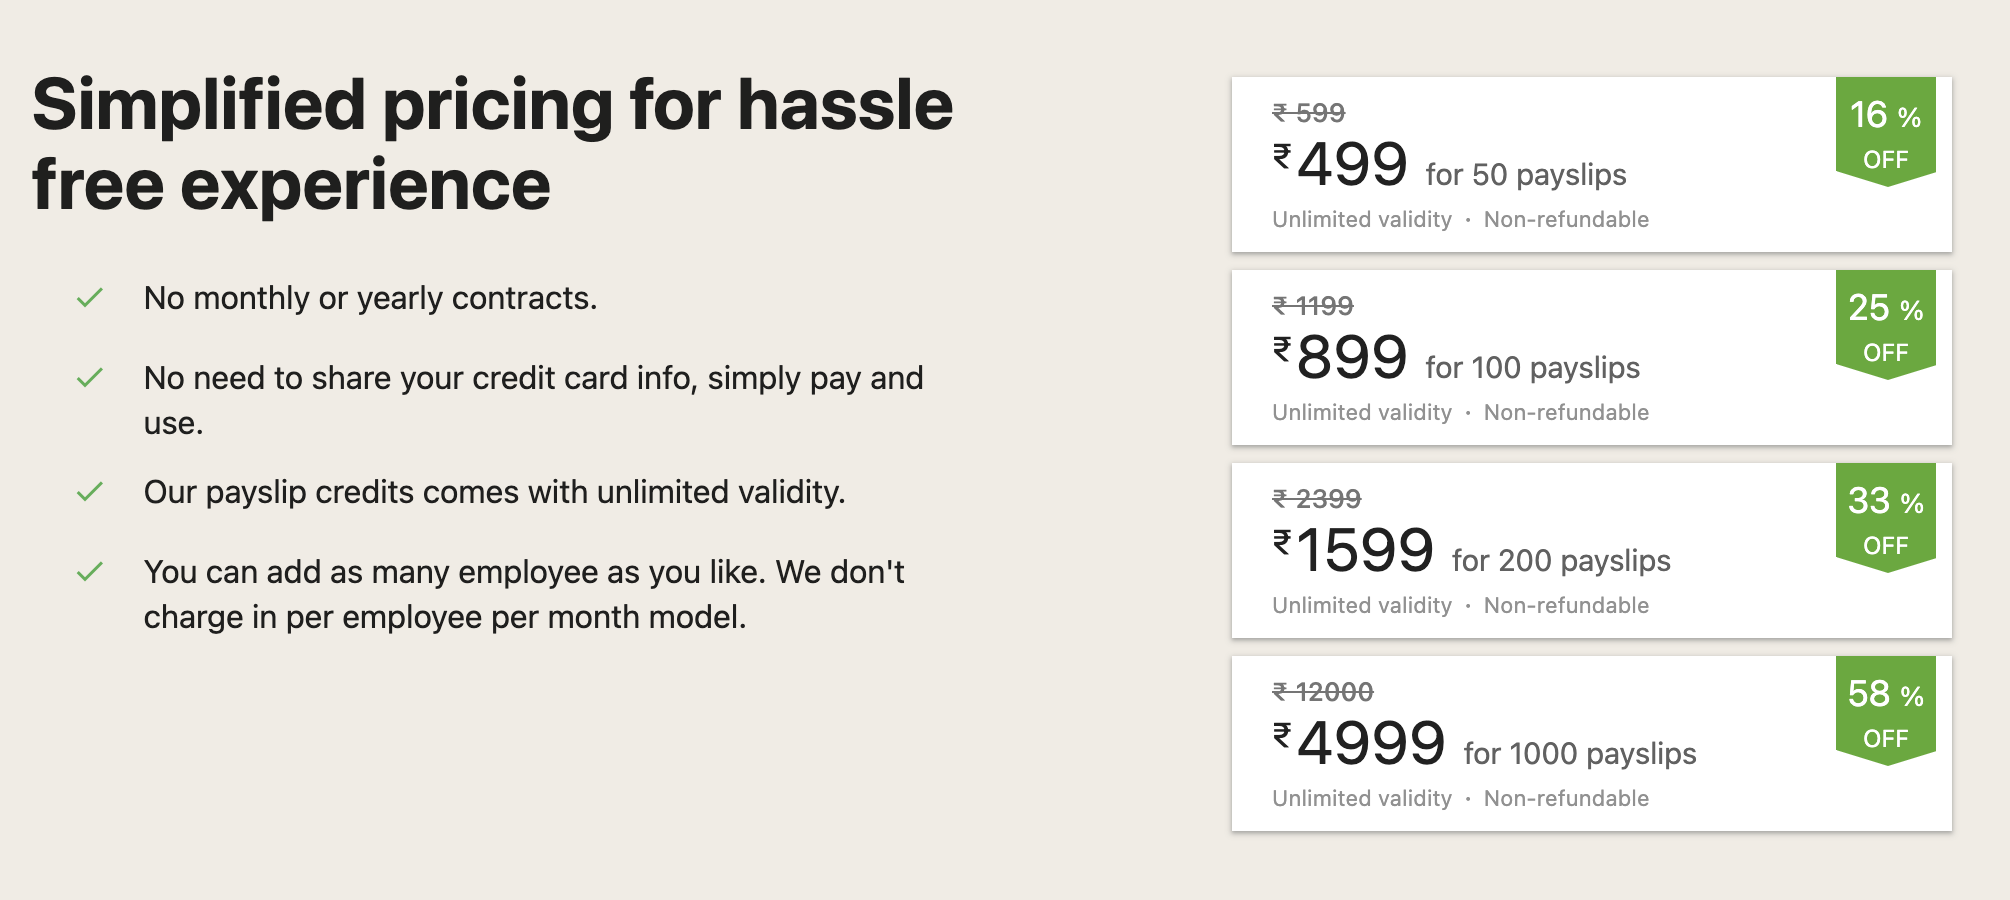Click 'for 1000 payslips' label text
Screen dimensions: 2010x900
[x=1580, y=754]
